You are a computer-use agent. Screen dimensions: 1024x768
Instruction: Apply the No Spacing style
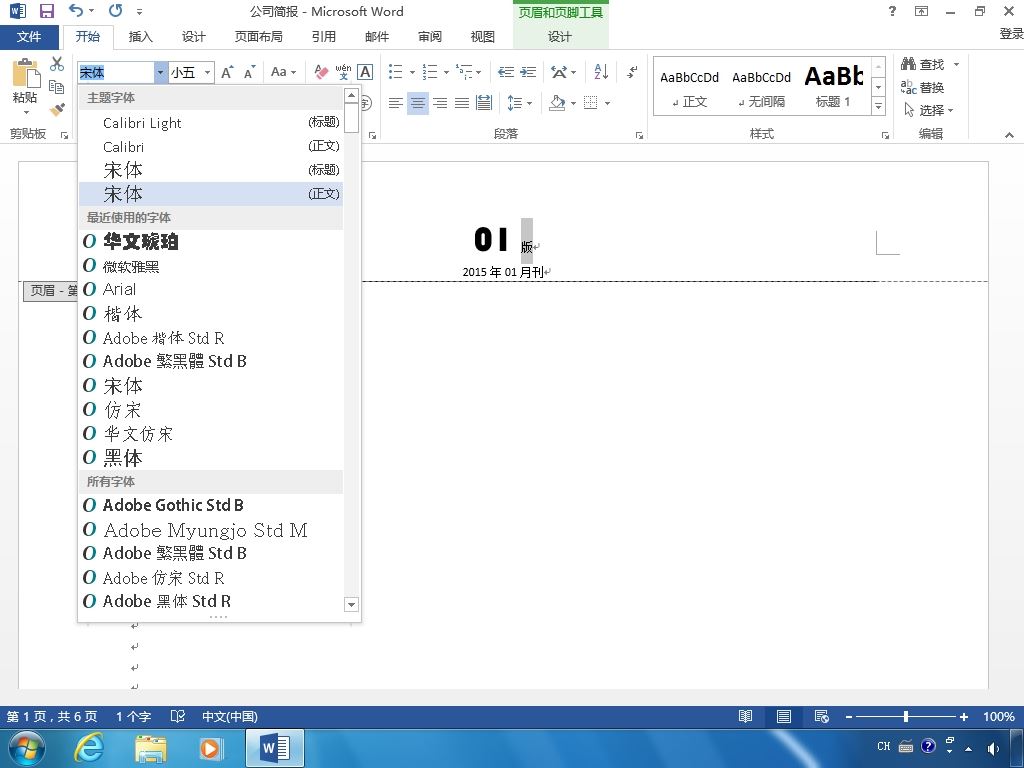761,88
